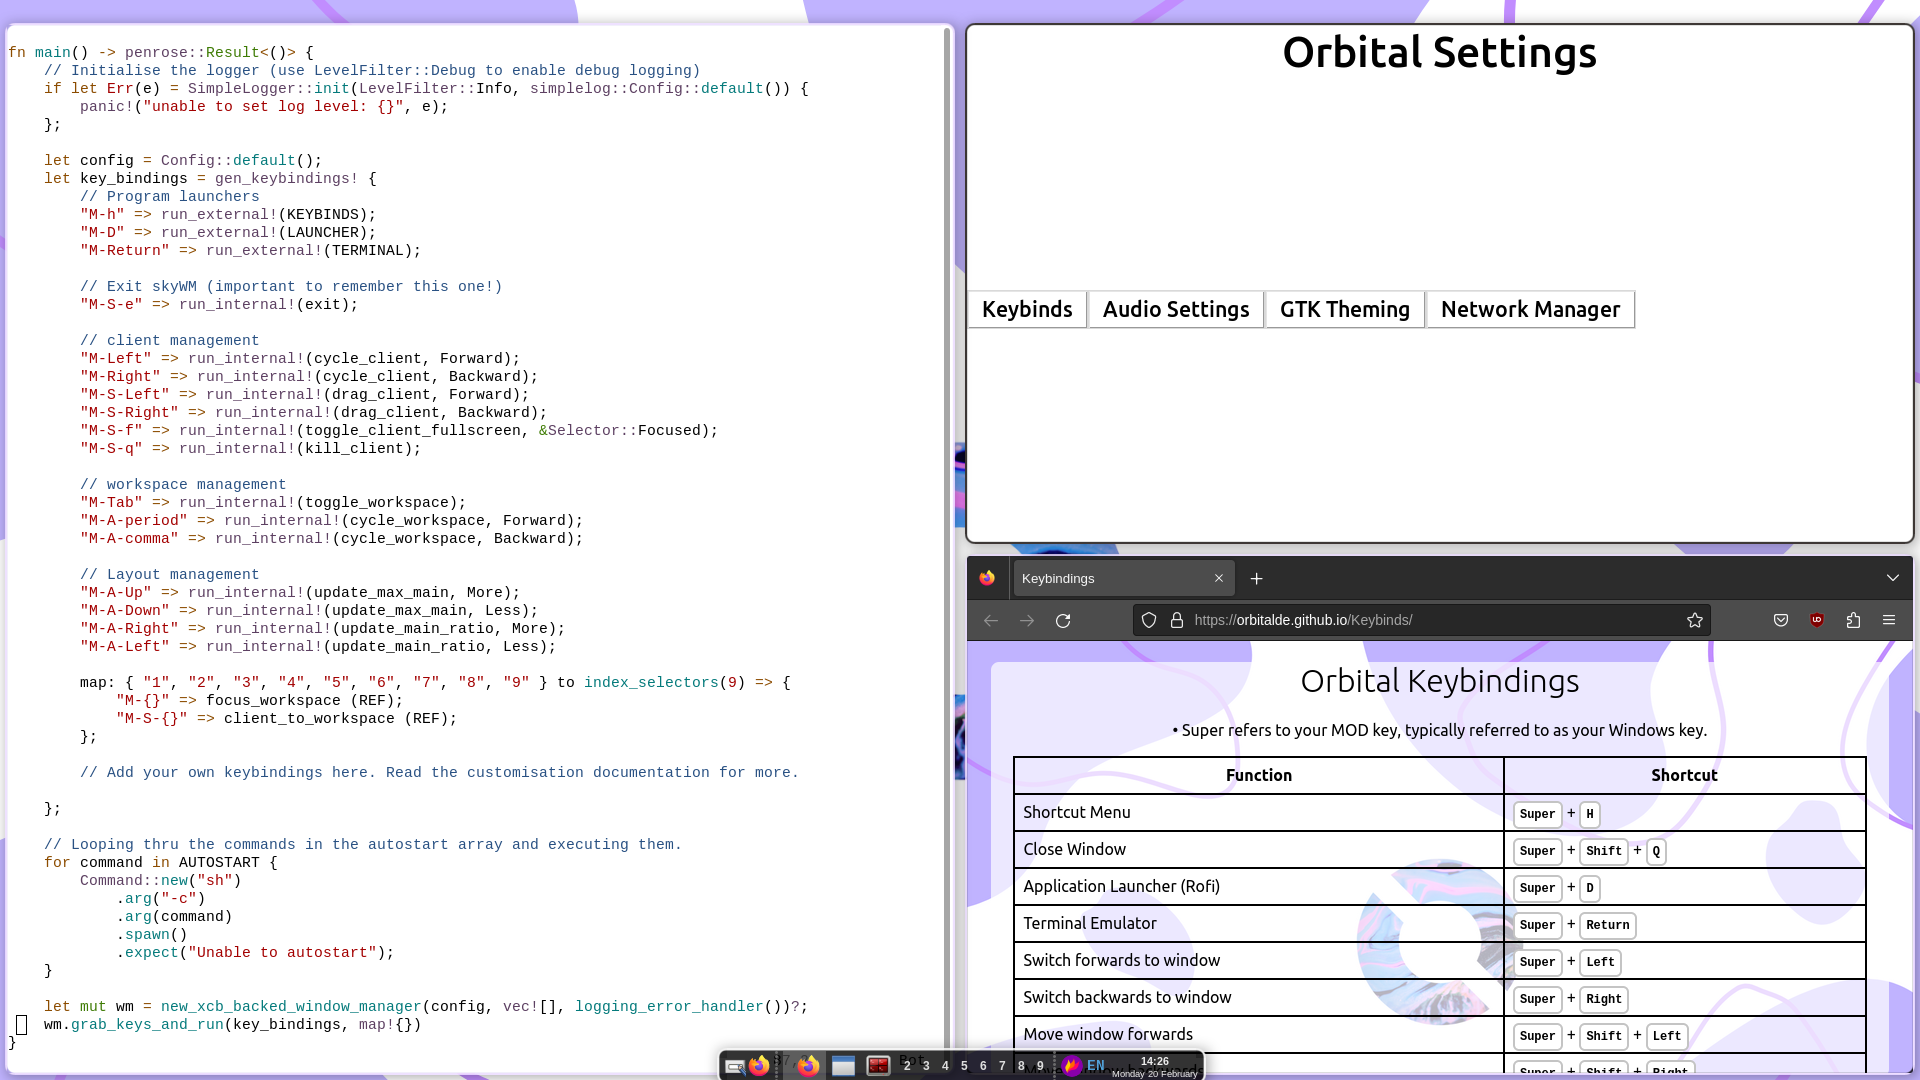Expand the list all tabs chevron
Screen dimensions: 1920x1080
pyautogui.click(x=1892, y=578)
